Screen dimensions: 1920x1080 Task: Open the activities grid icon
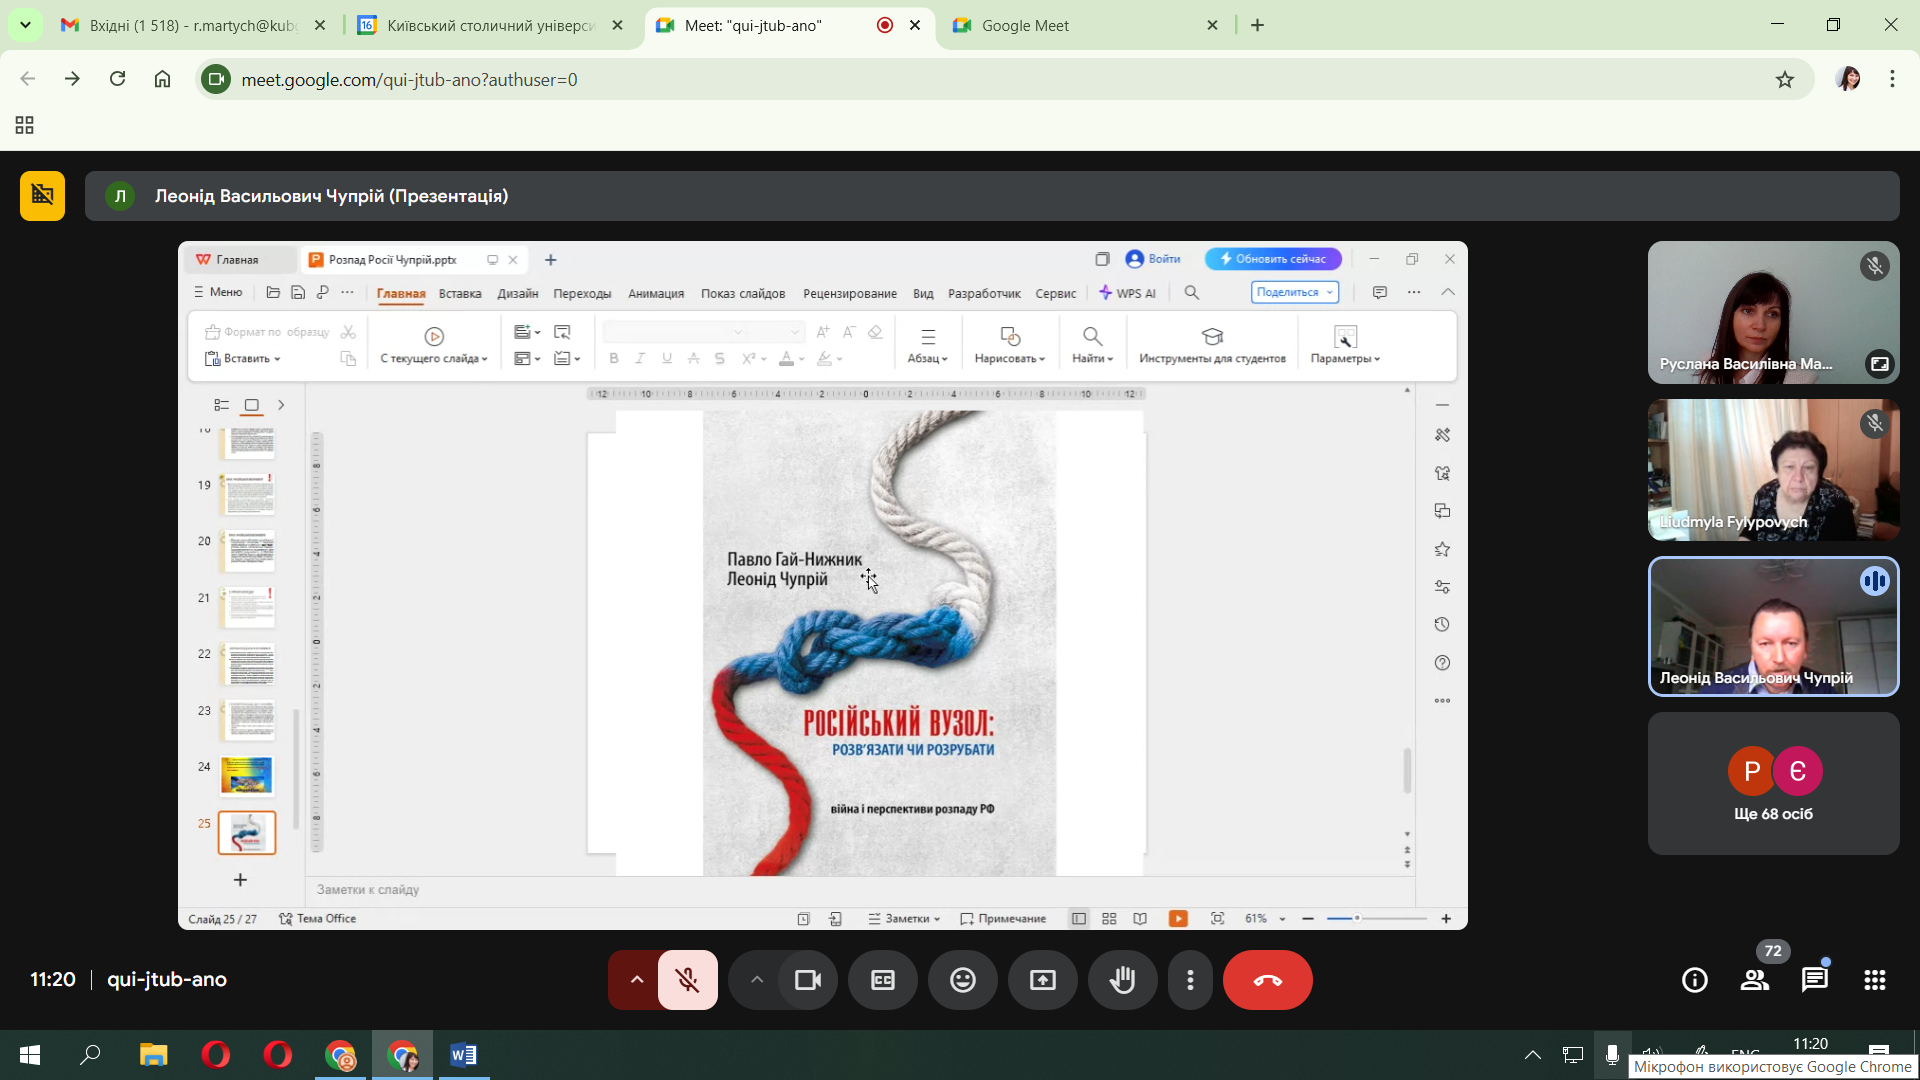[1874, 980]
